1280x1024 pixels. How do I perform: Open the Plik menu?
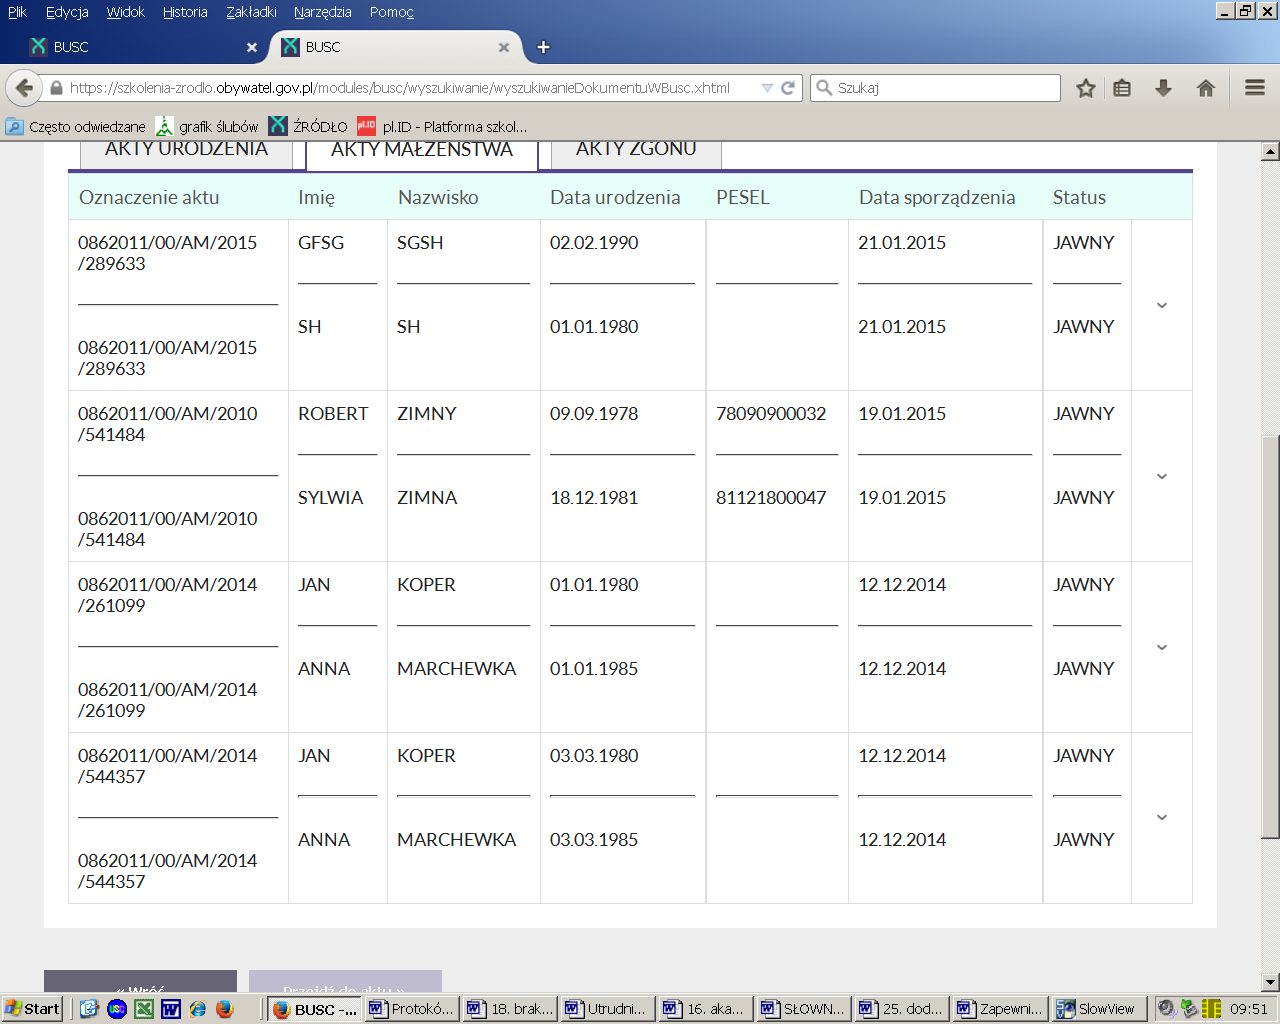tap(17, 12)
